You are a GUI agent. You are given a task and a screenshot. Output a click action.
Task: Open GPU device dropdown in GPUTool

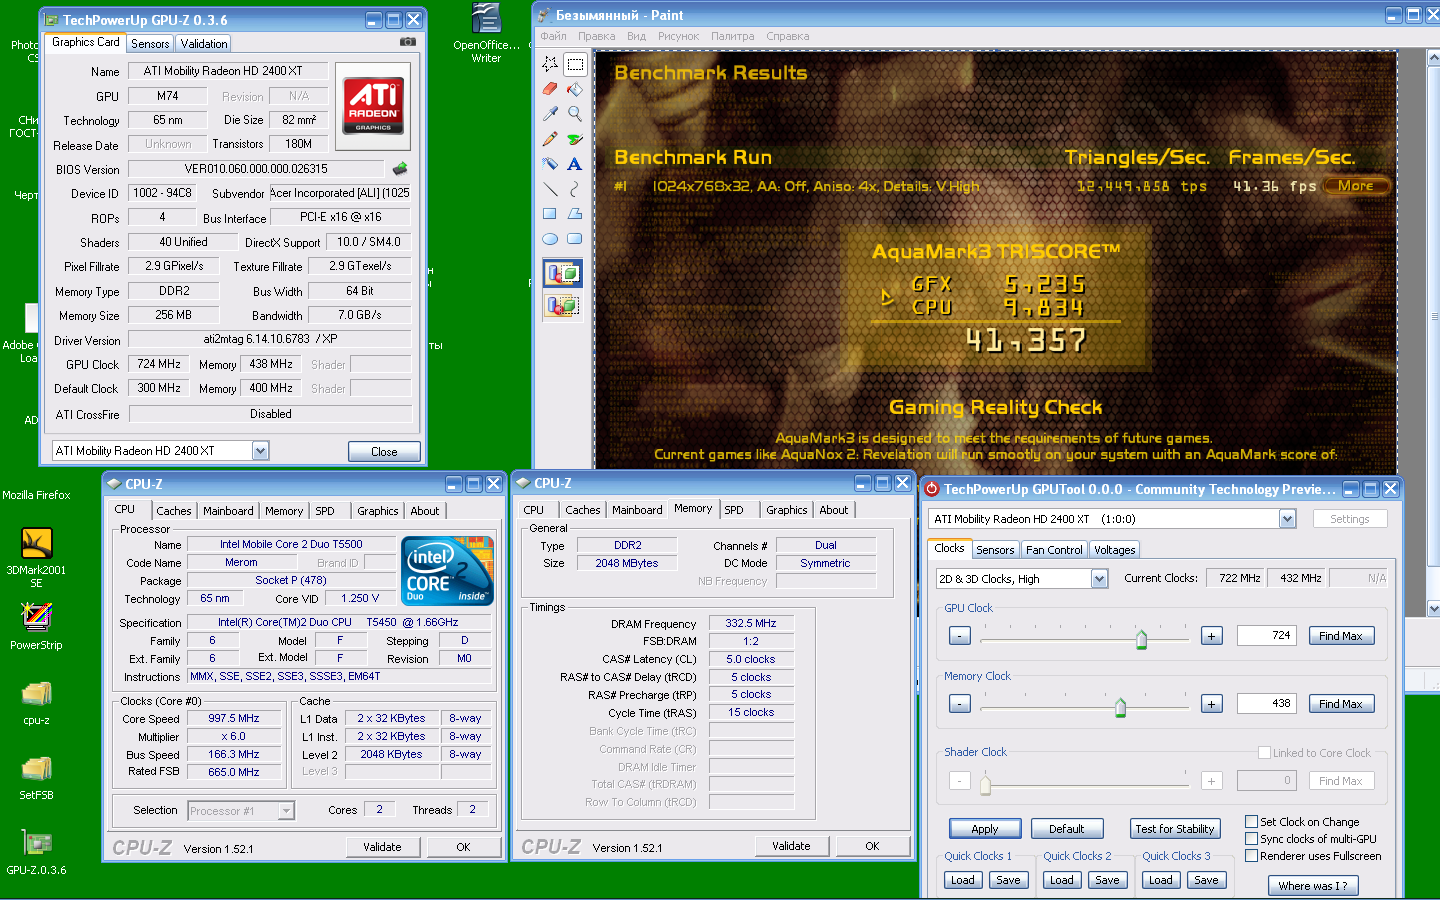click(1287, 519)
